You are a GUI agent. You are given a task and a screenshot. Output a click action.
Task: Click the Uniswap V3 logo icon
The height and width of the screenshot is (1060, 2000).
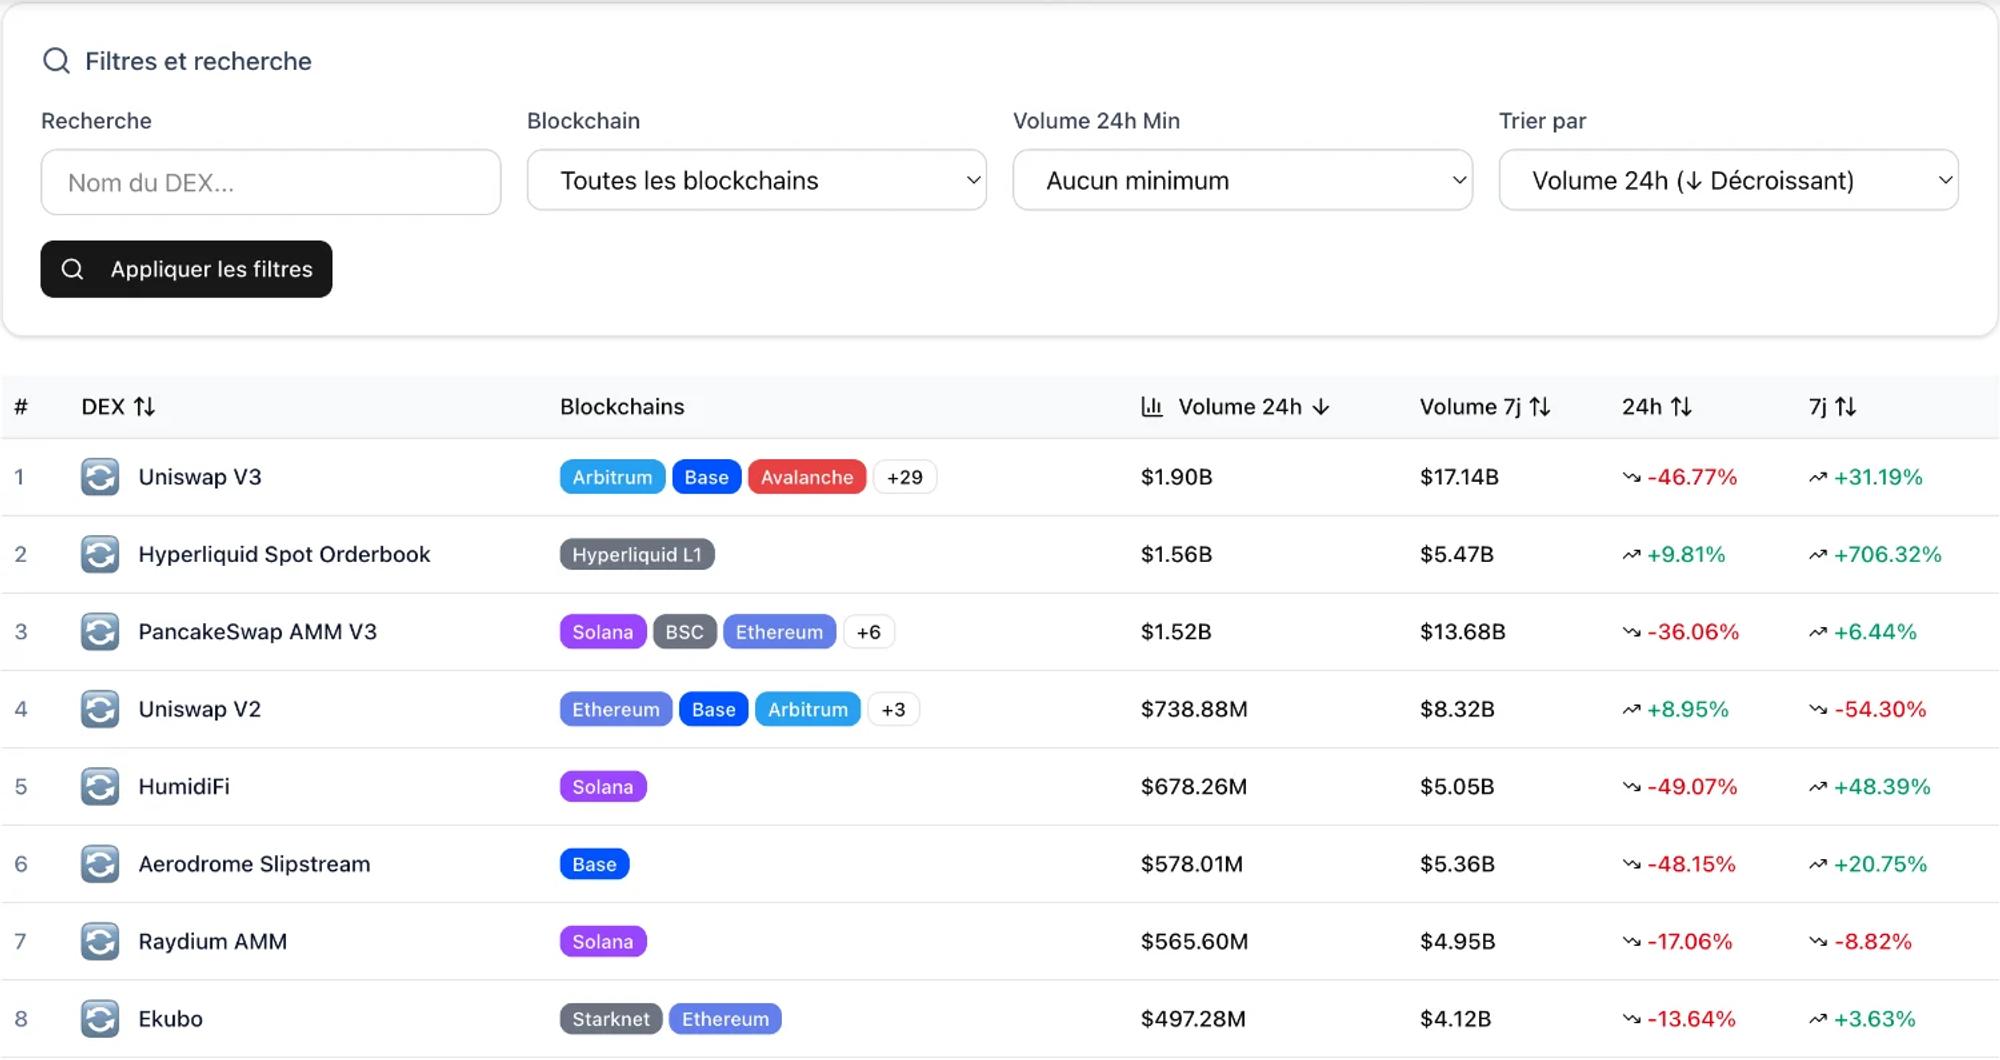100,477
